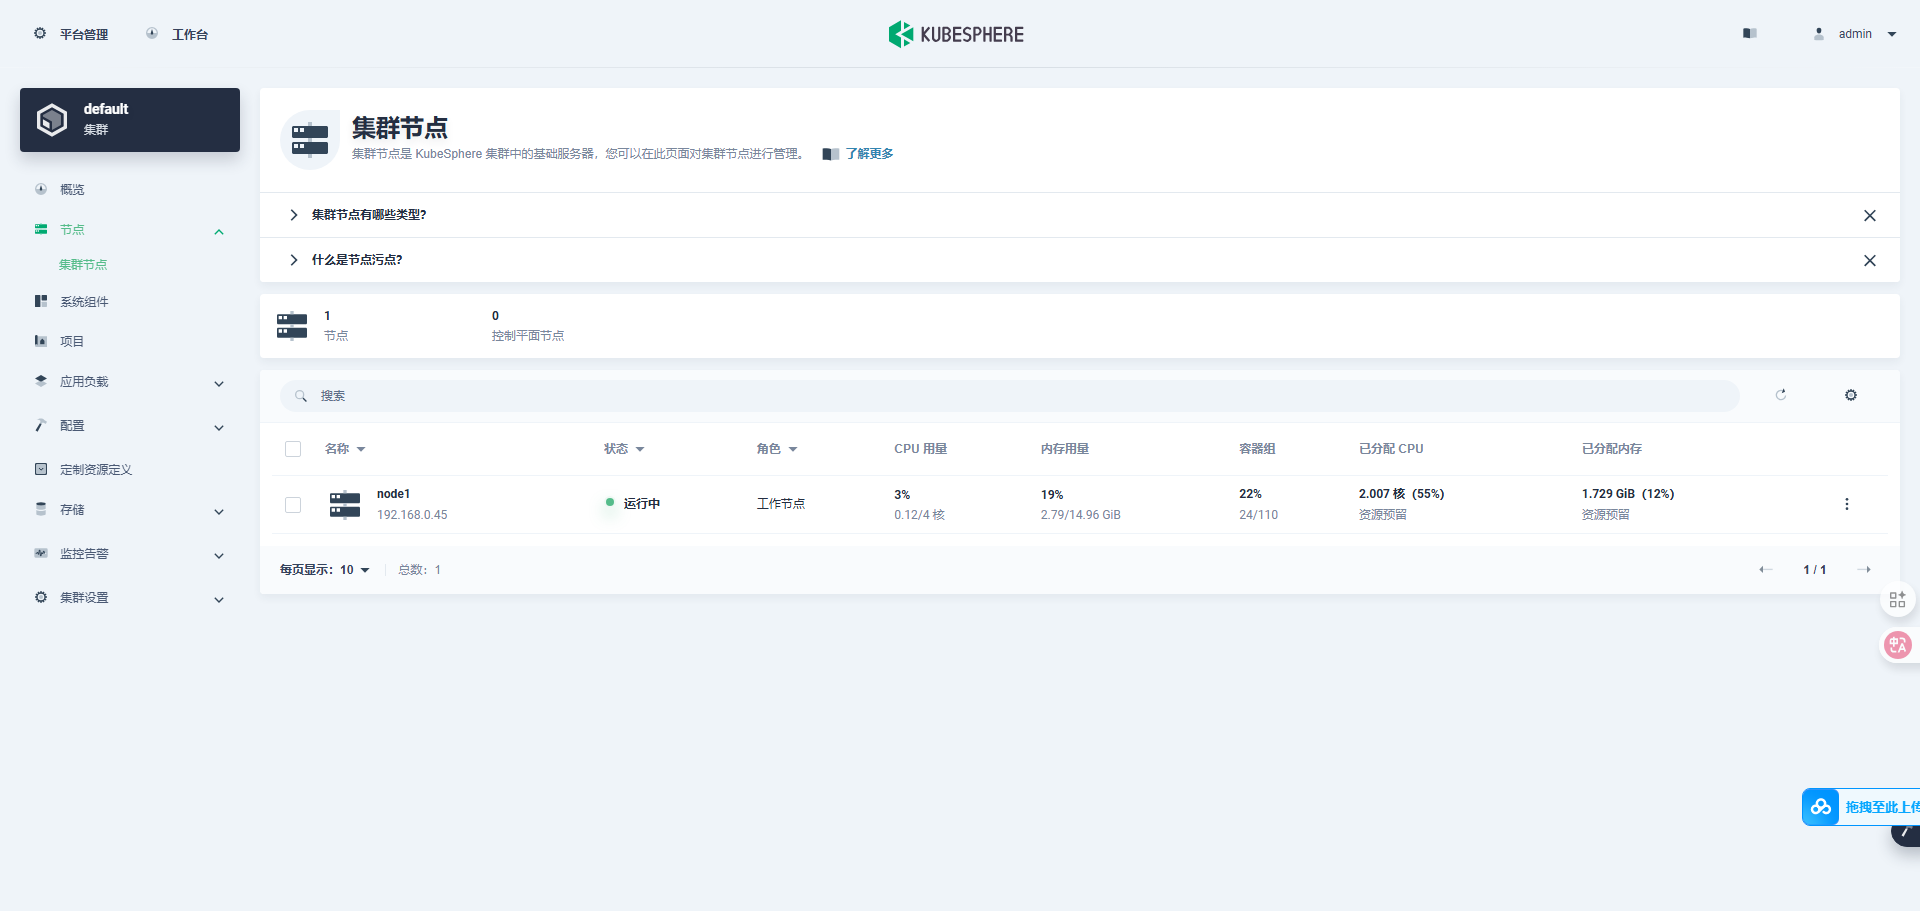This screenshot has width=1920, height=911.
Task: Open the 平台管理 platform menu
Action: coord(70,34)
